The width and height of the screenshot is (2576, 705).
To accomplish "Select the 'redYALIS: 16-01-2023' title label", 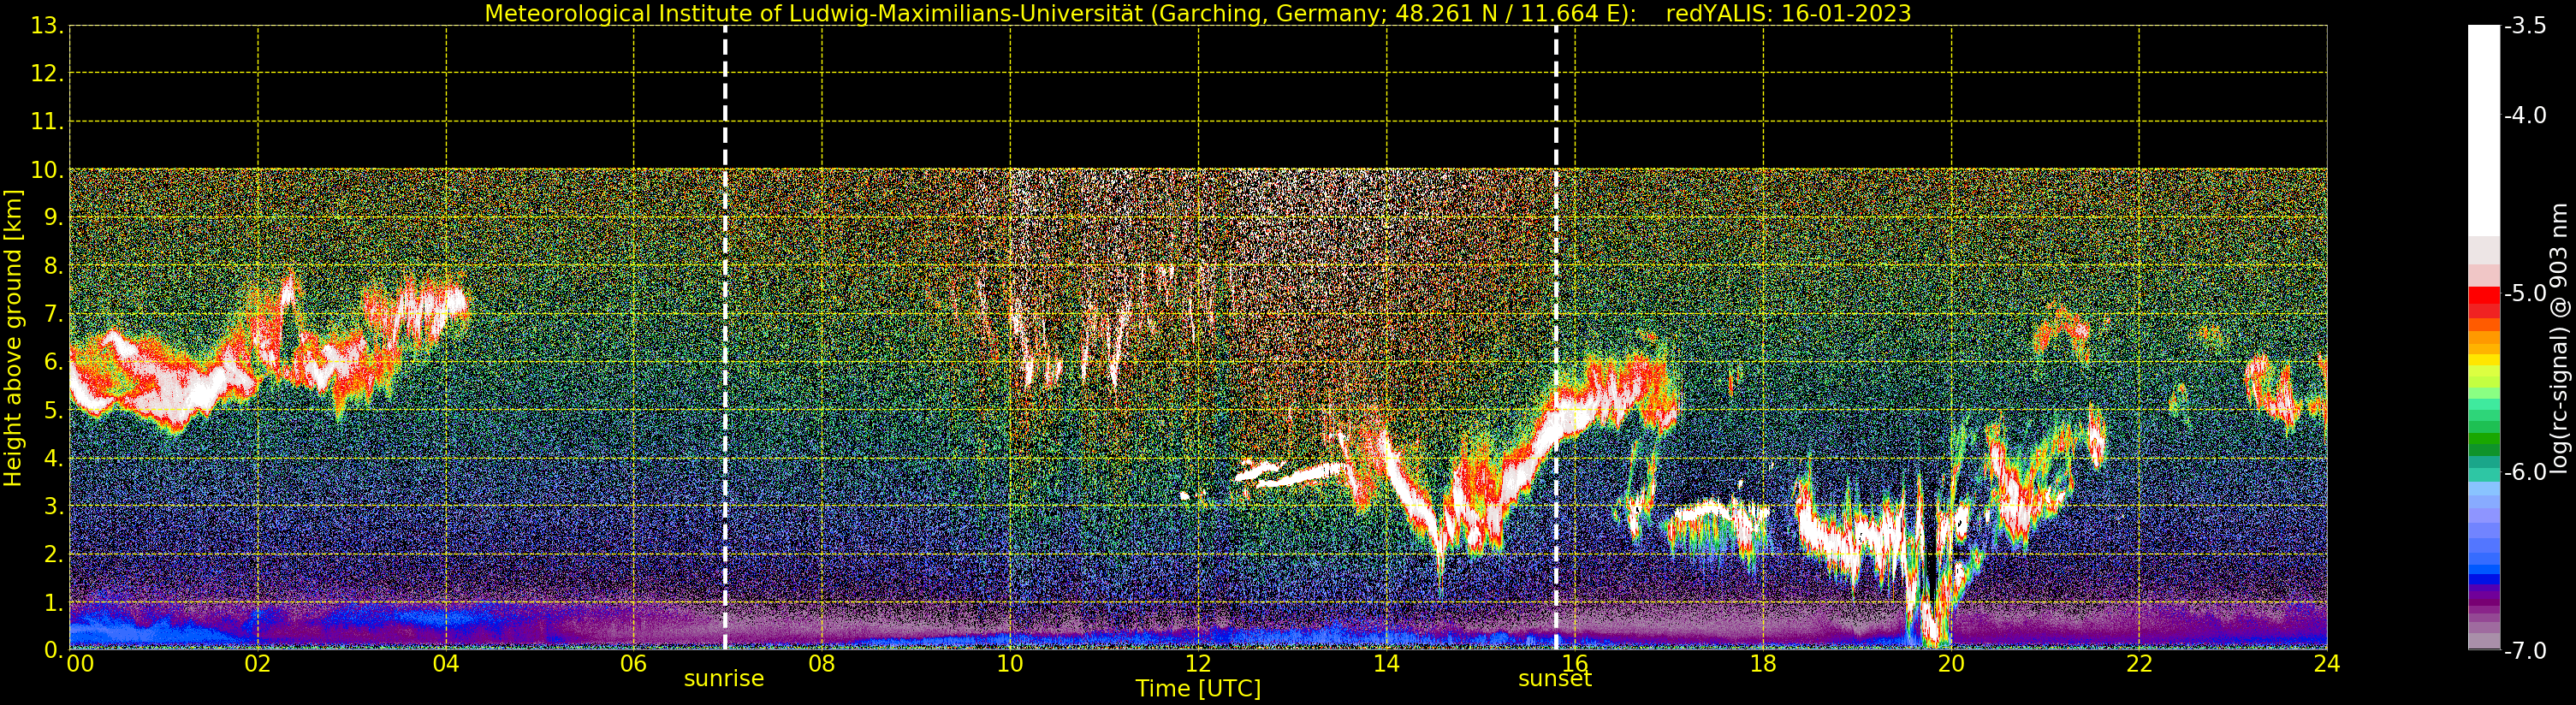I will tap(1788, 13).
